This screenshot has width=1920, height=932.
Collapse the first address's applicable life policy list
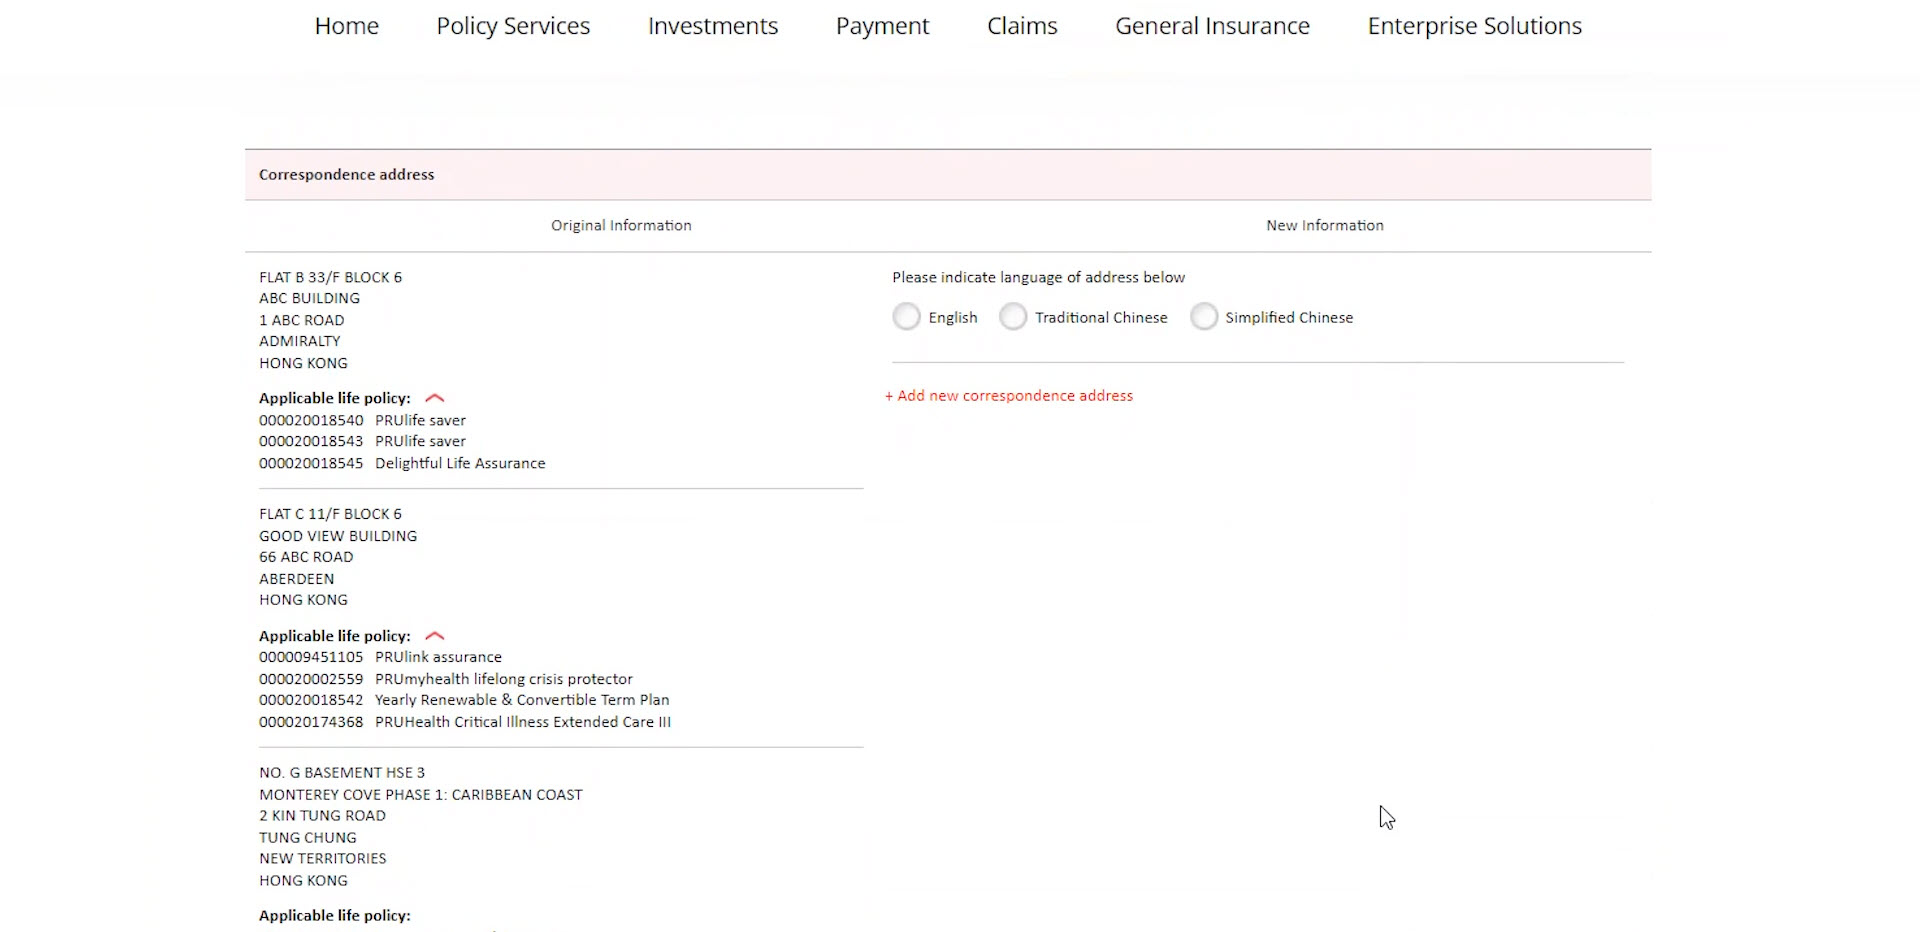[x=435, y=397]
